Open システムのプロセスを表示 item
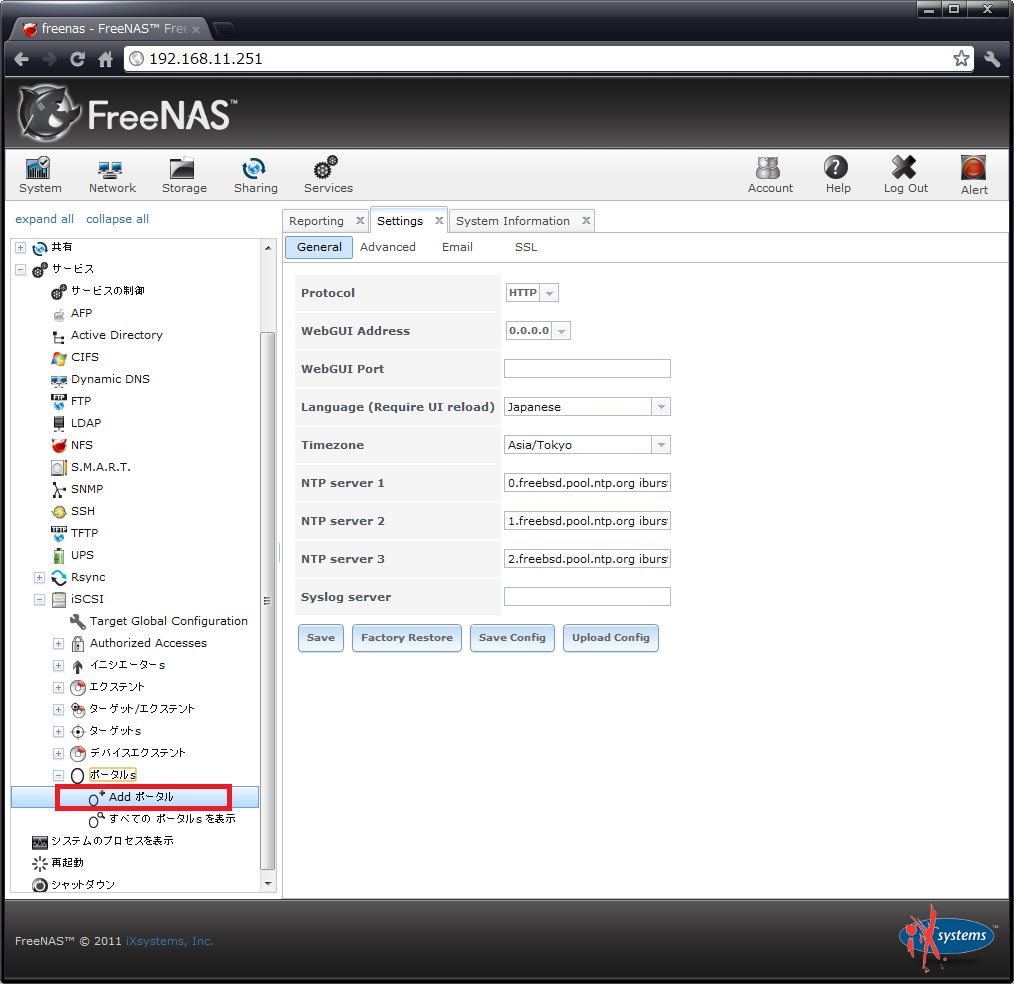The image size is (1014, 984). click(113, 840)
